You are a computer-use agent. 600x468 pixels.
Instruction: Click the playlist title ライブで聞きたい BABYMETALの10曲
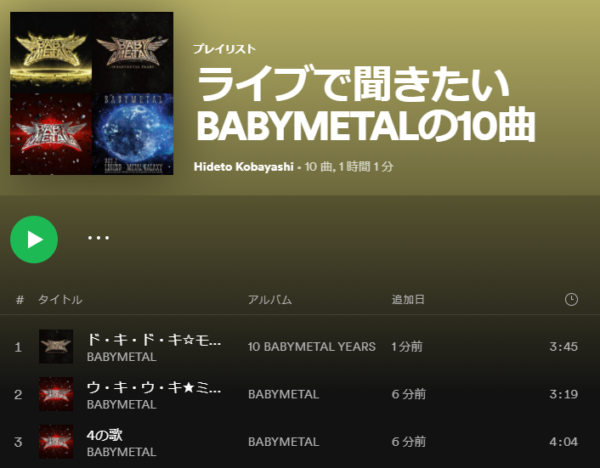point(365,104)
